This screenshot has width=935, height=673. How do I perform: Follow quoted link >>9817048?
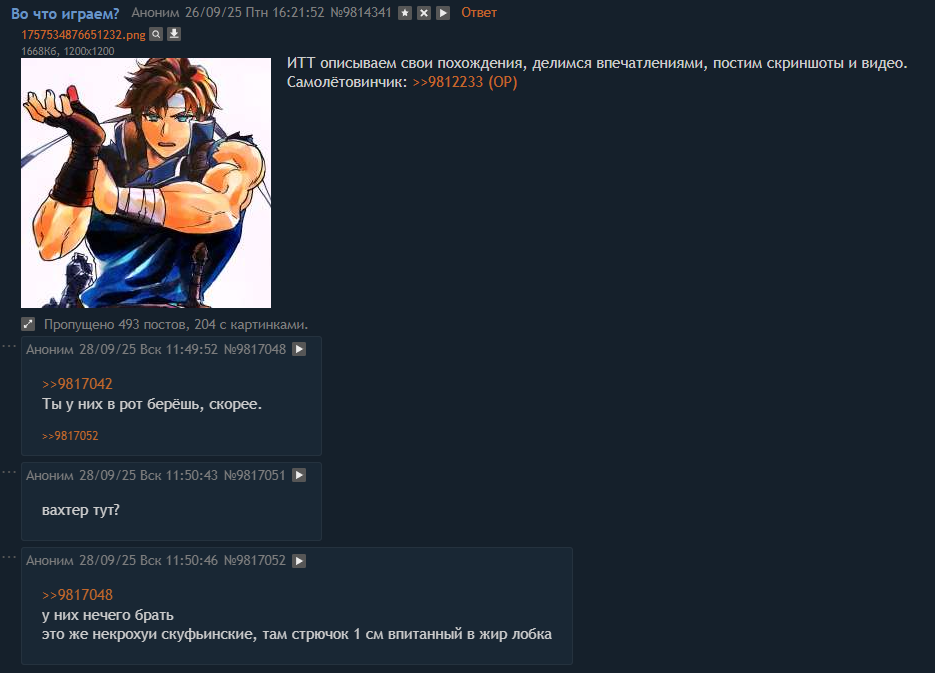click(x=78, y=595)
